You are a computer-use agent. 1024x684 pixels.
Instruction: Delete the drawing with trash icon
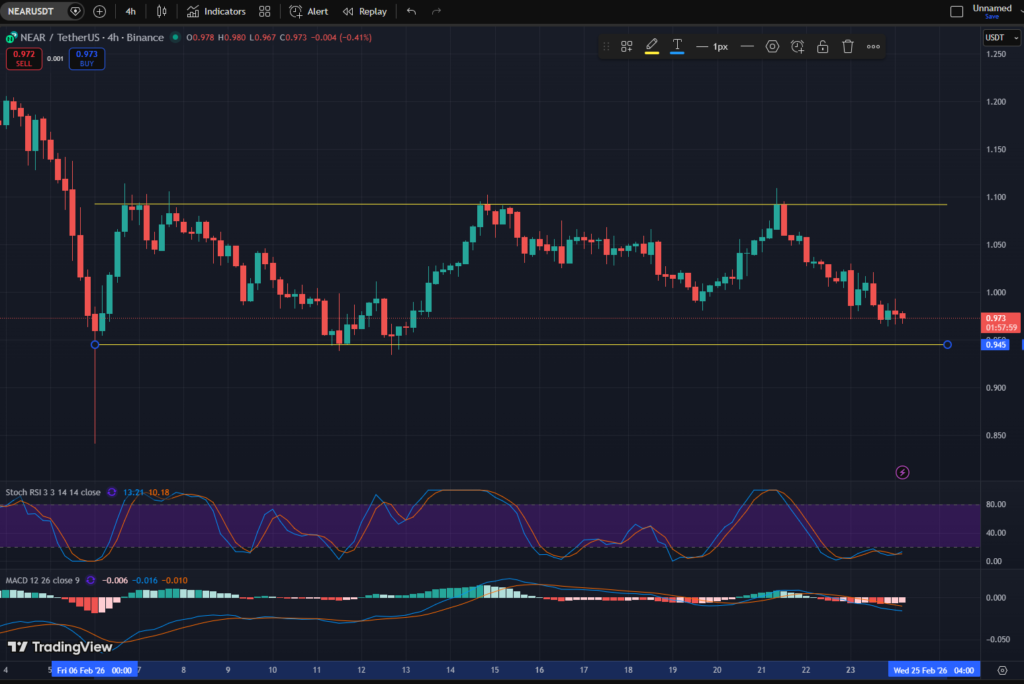click(847, 46)
